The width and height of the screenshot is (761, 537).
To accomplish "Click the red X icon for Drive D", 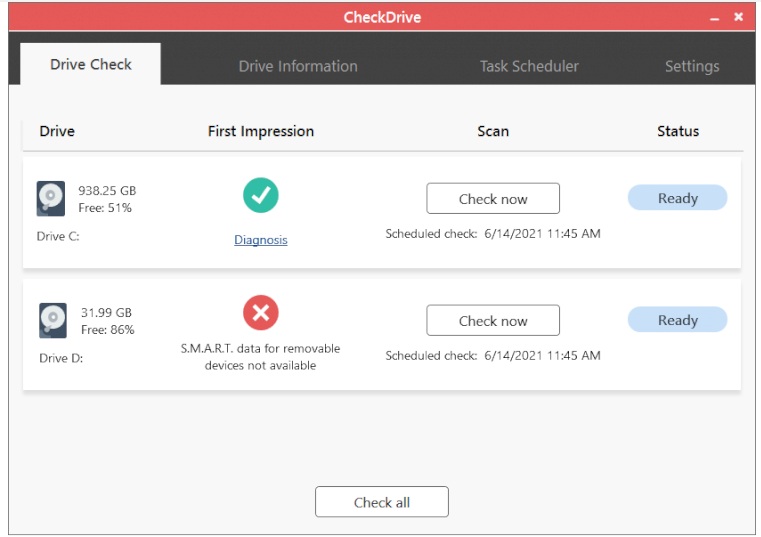I will 261,313.
